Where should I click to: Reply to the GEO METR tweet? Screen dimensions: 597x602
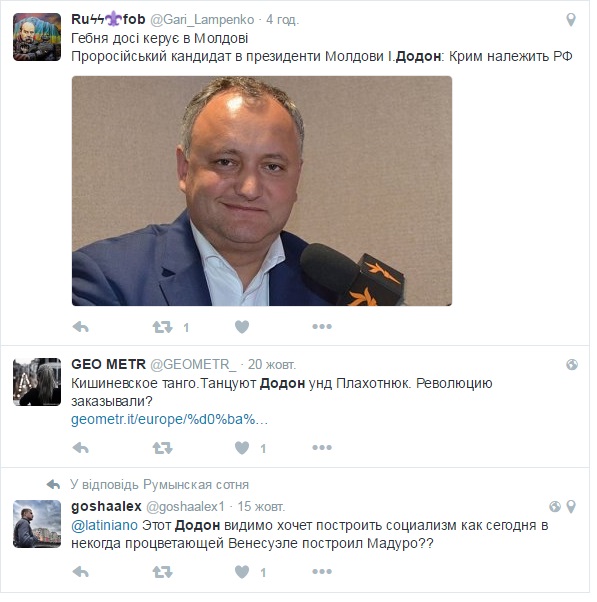pyautogui.click(x=81, y=448)
